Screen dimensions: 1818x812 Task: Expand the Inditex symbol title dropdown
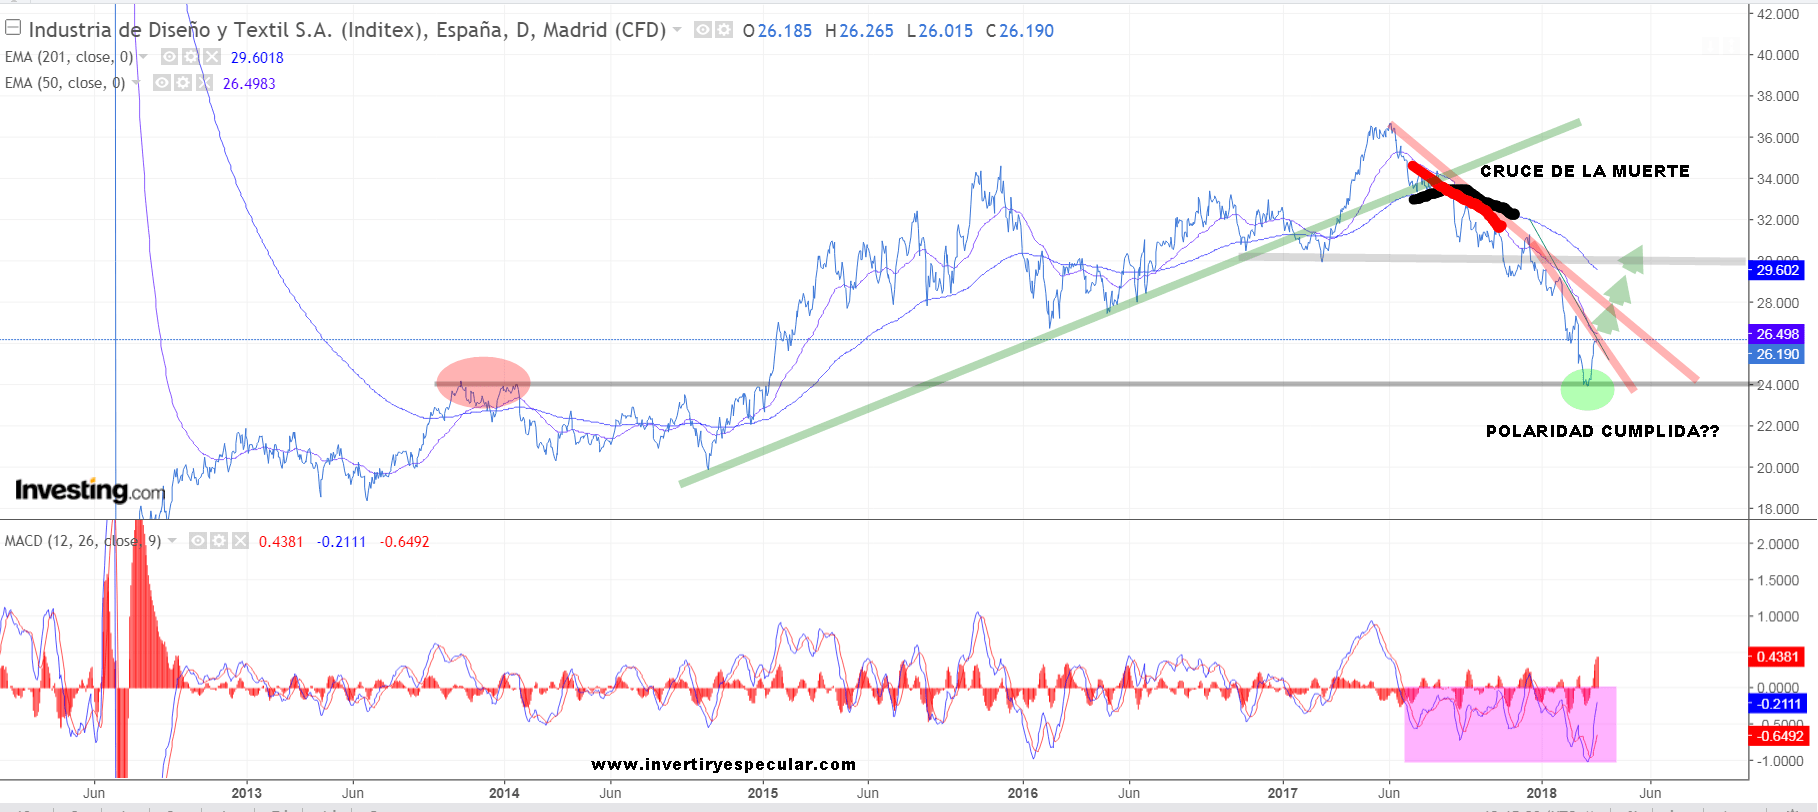[678, 30]
